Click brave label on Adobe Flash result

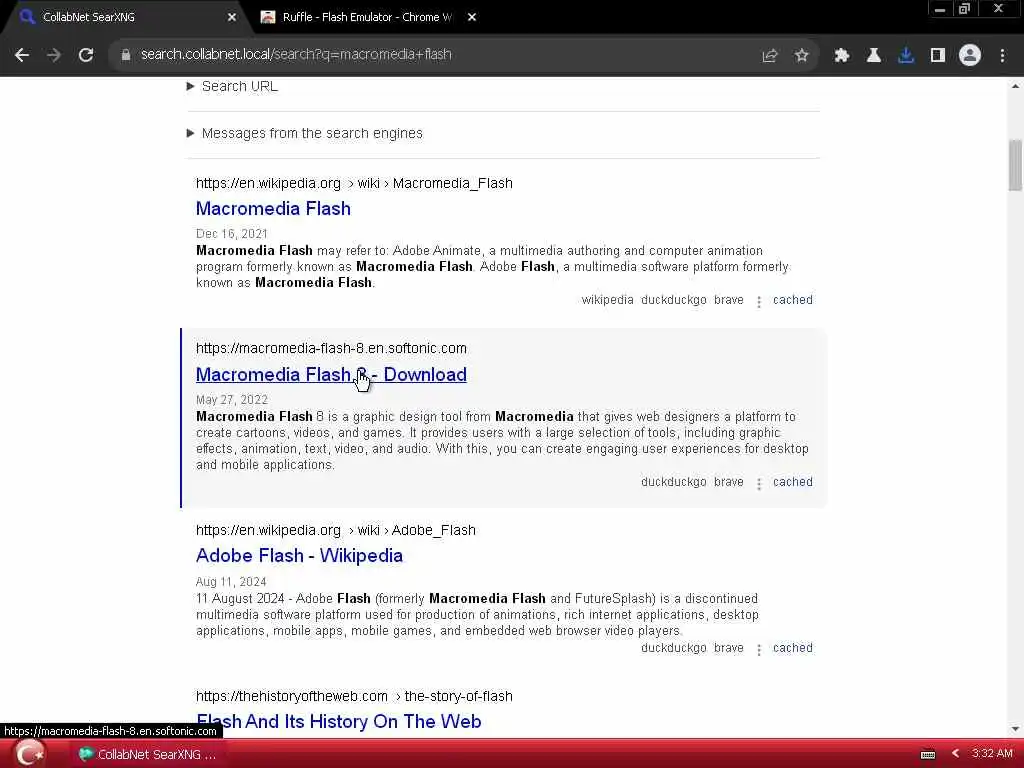(729, 648)
